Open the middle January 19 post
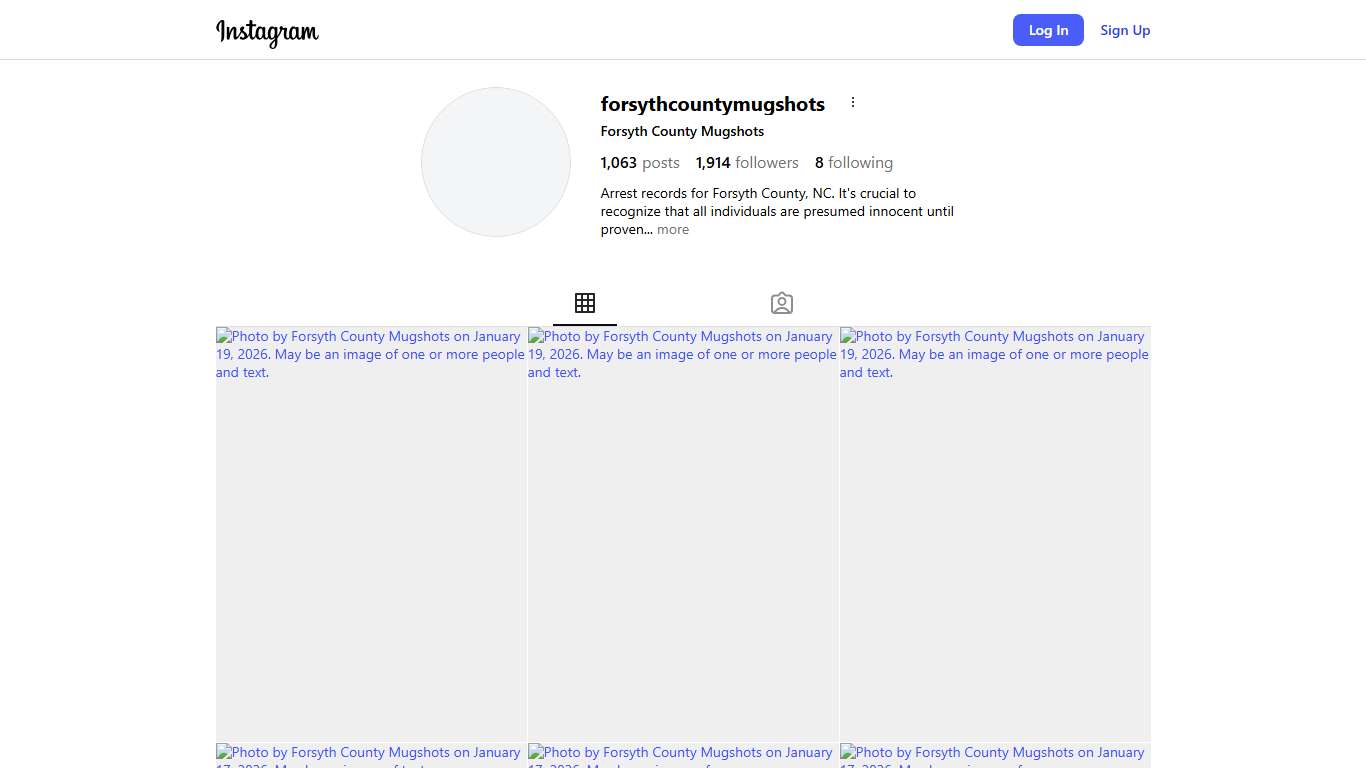The width and height of the screenshot is (1366, 768). (683, 533)
